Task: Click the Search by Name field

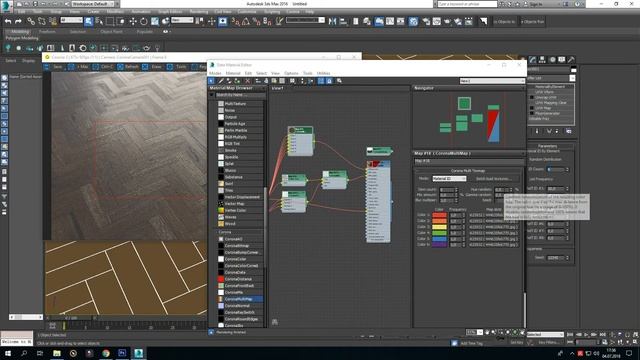Action: pyautogui.click(x=240, y=95)
